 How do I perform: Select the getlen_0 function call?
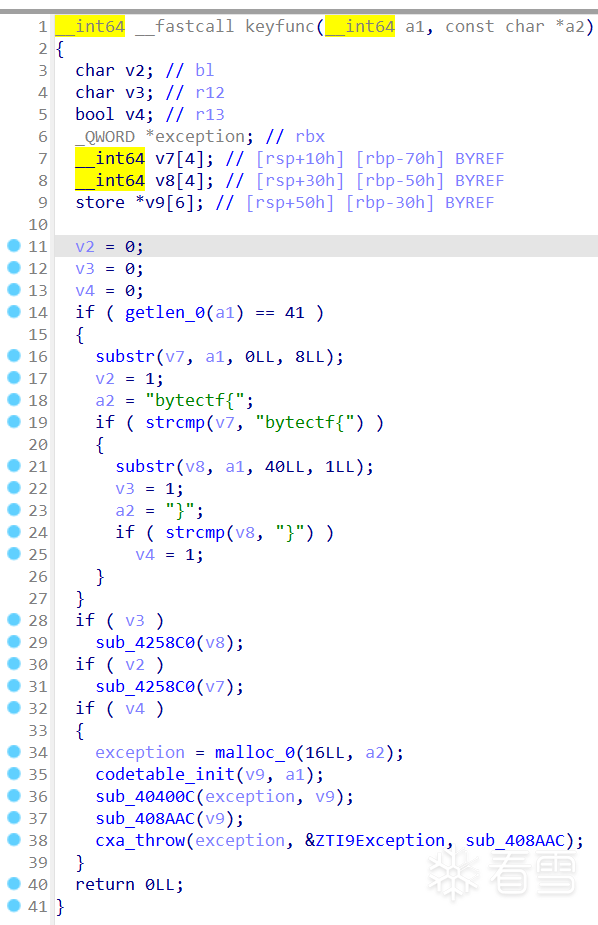165,313
